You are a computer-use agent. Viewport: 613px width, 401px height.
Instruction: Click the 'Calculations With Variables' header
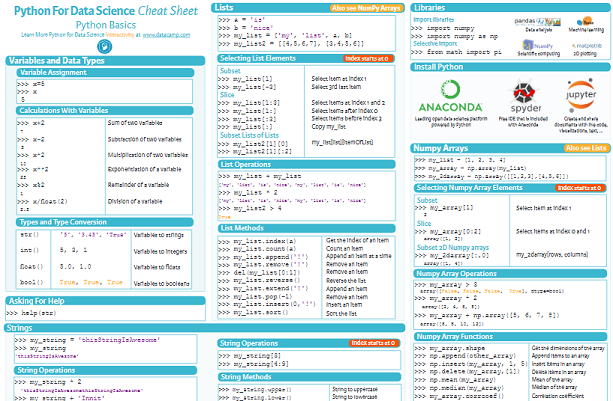click(x=105, y=110)
